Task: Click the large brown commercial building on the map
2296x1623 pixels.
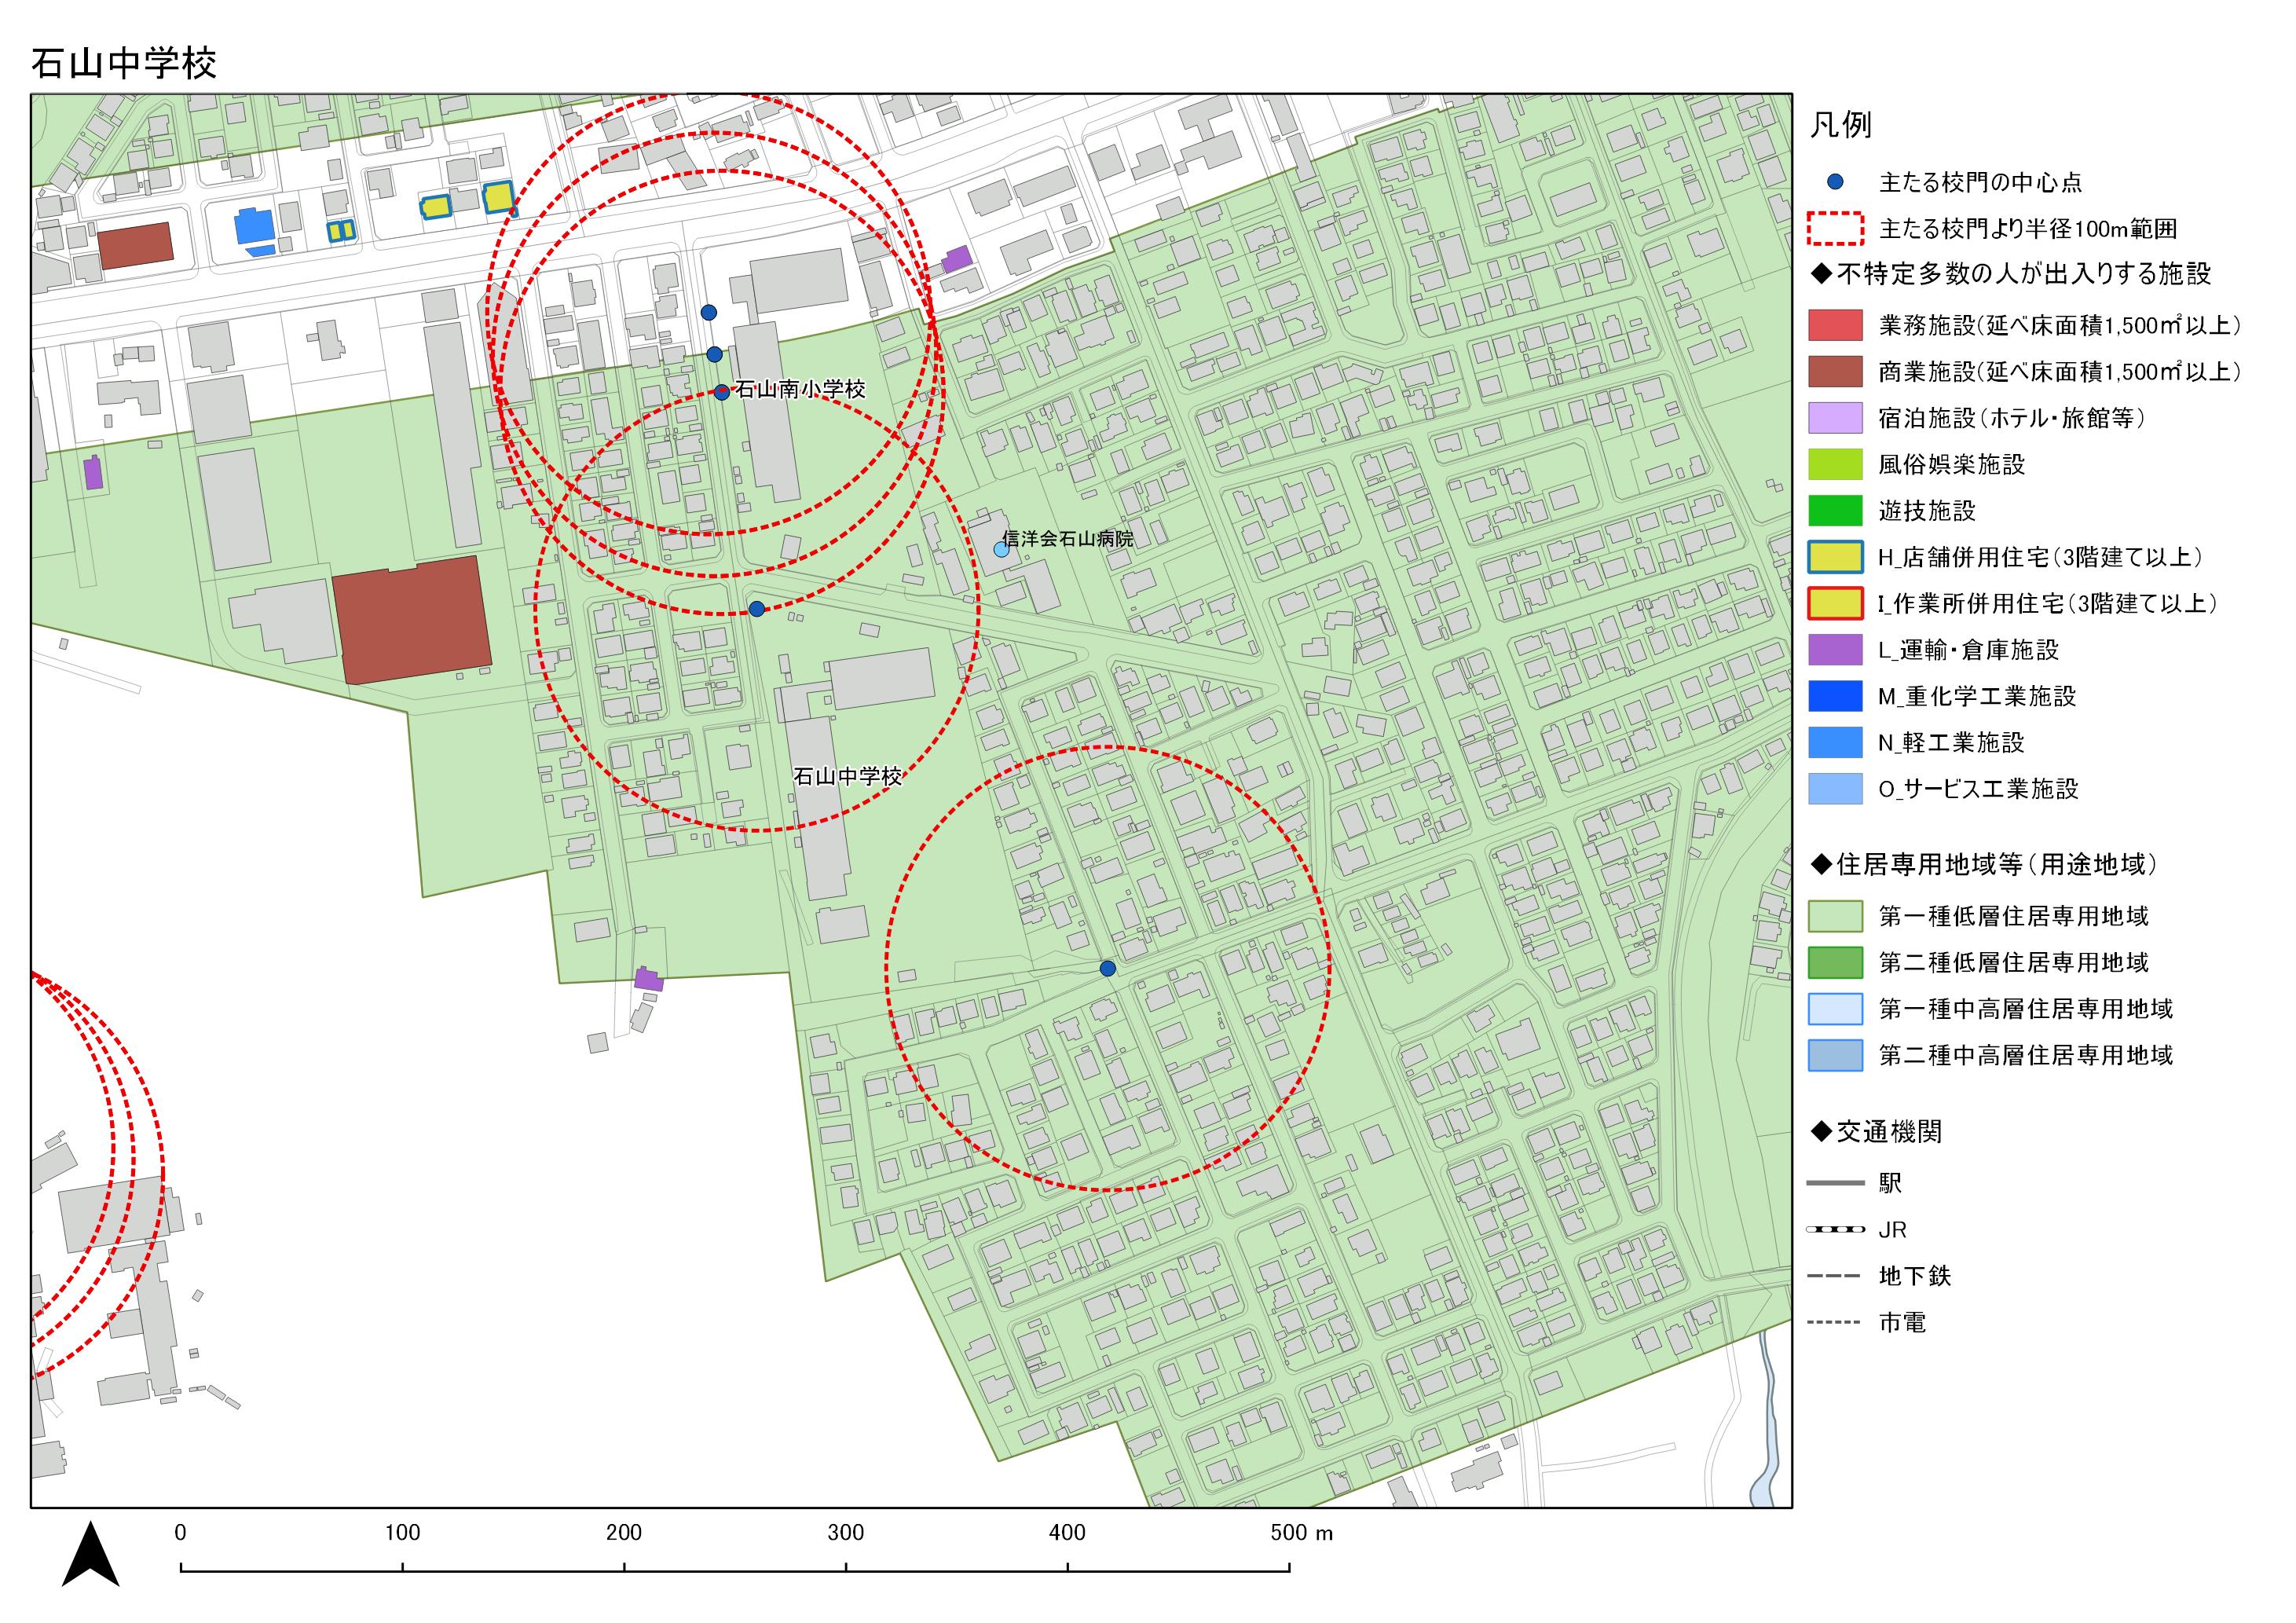Action: tap(412, 620)
